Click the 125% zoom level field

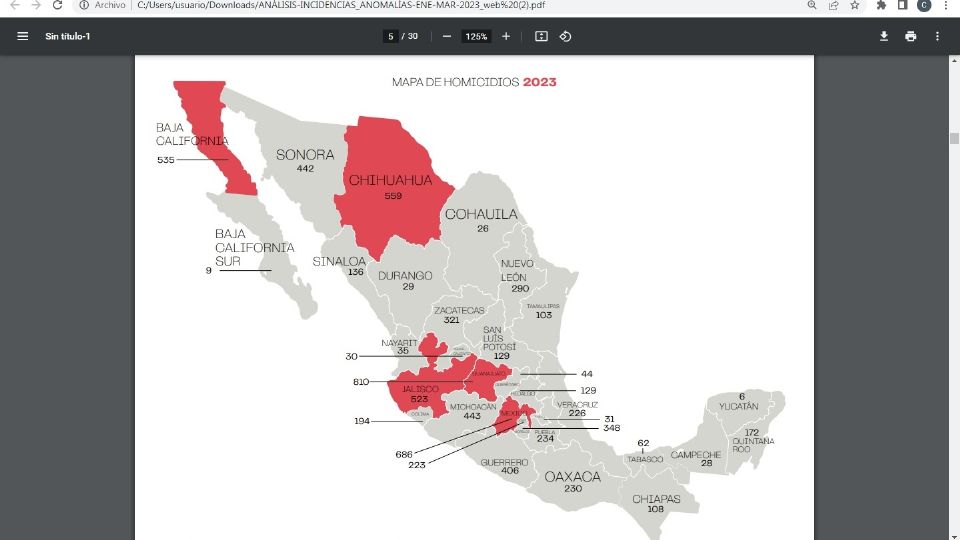click(476, 36)
